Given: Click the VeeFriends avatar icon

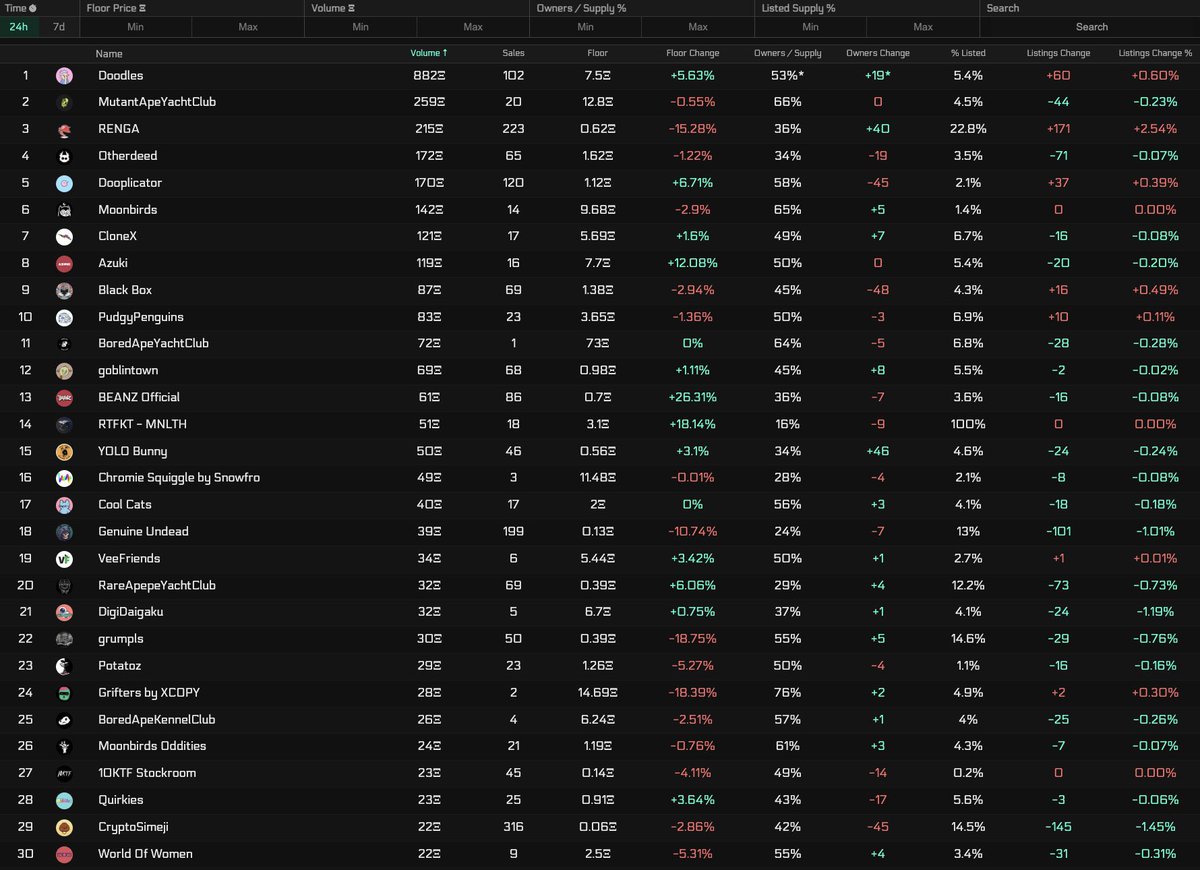Looking at the screenshot, I should pos(64,559).
